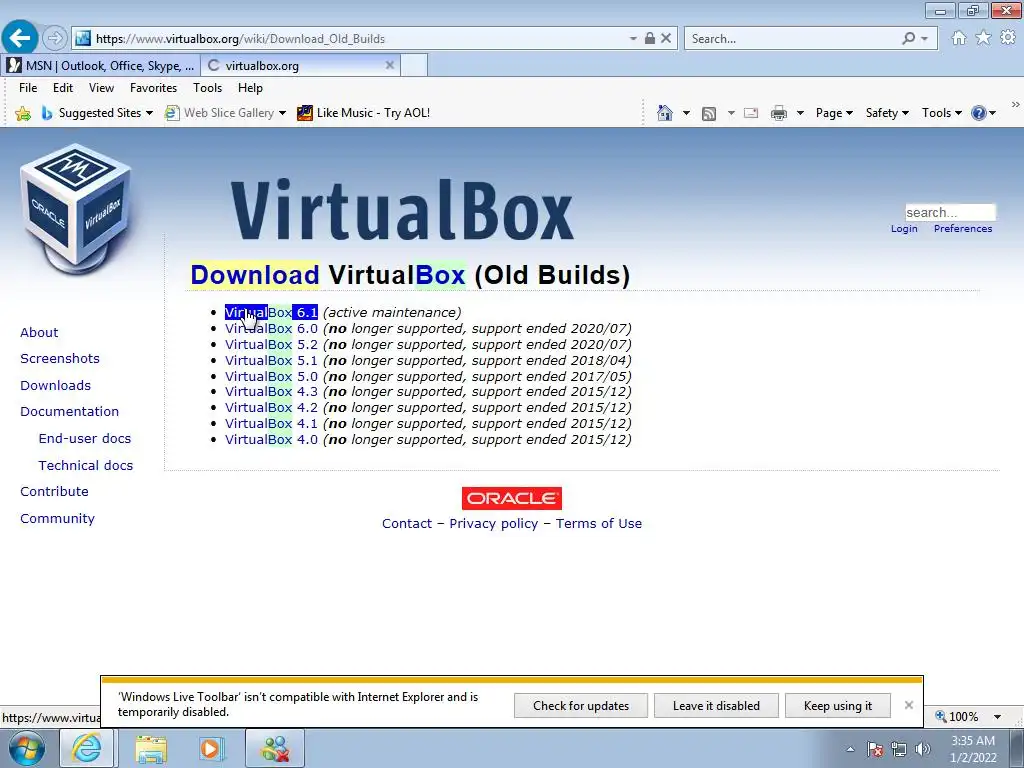Launch Windows Media Player from taskbar

pos(211,748)
